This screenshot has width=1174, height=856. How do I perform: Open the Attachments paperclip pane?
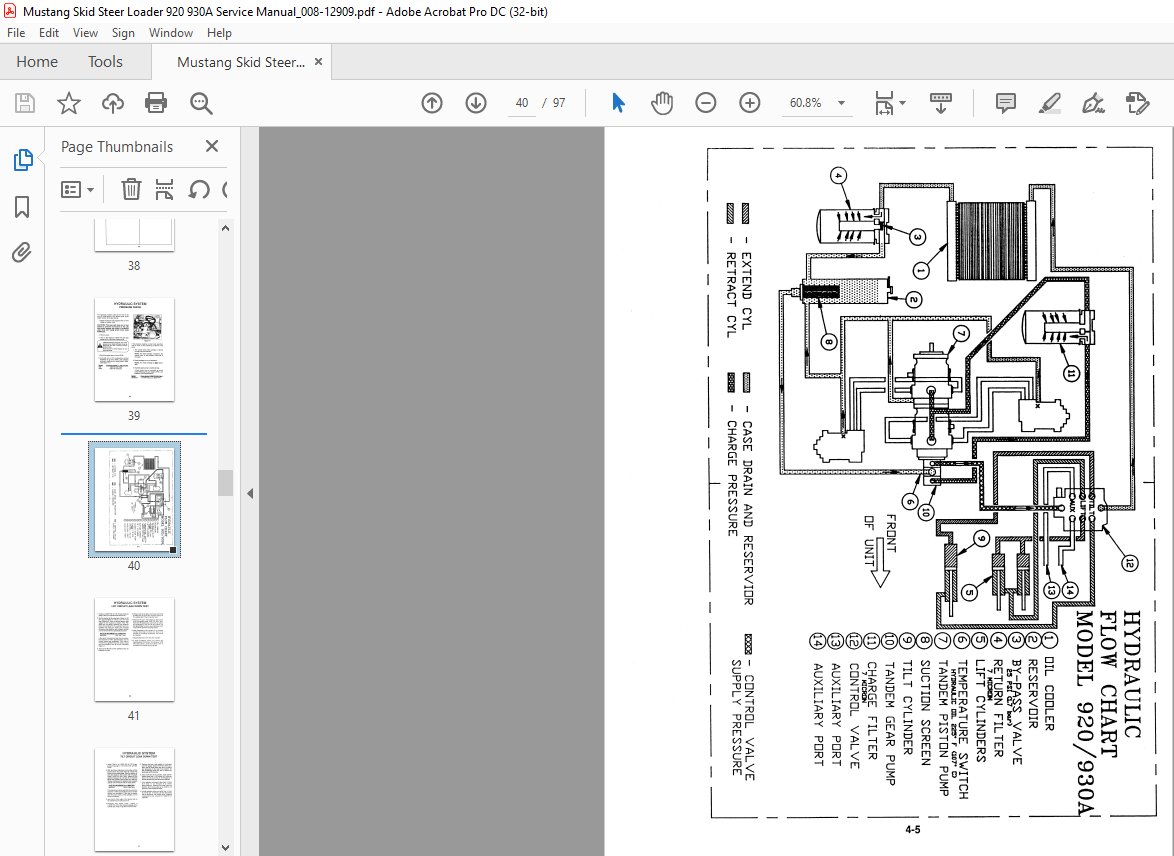(22, 252)
